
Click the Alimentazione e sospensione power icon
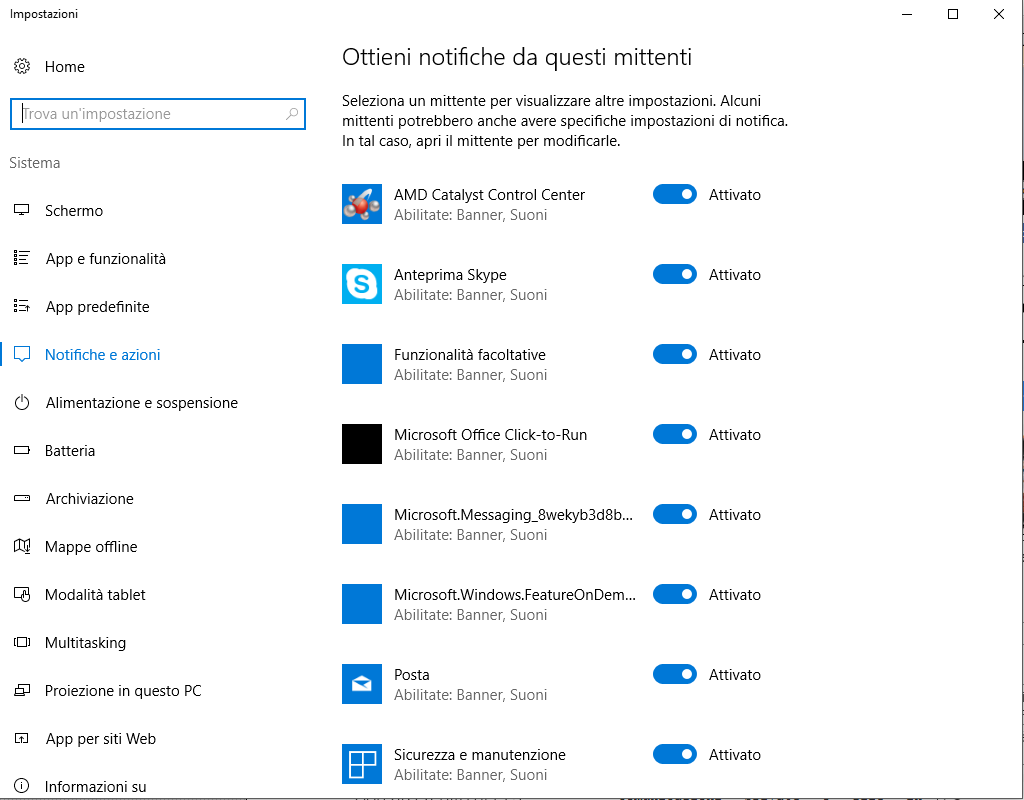pyautogui.click(x=22, y=402)
